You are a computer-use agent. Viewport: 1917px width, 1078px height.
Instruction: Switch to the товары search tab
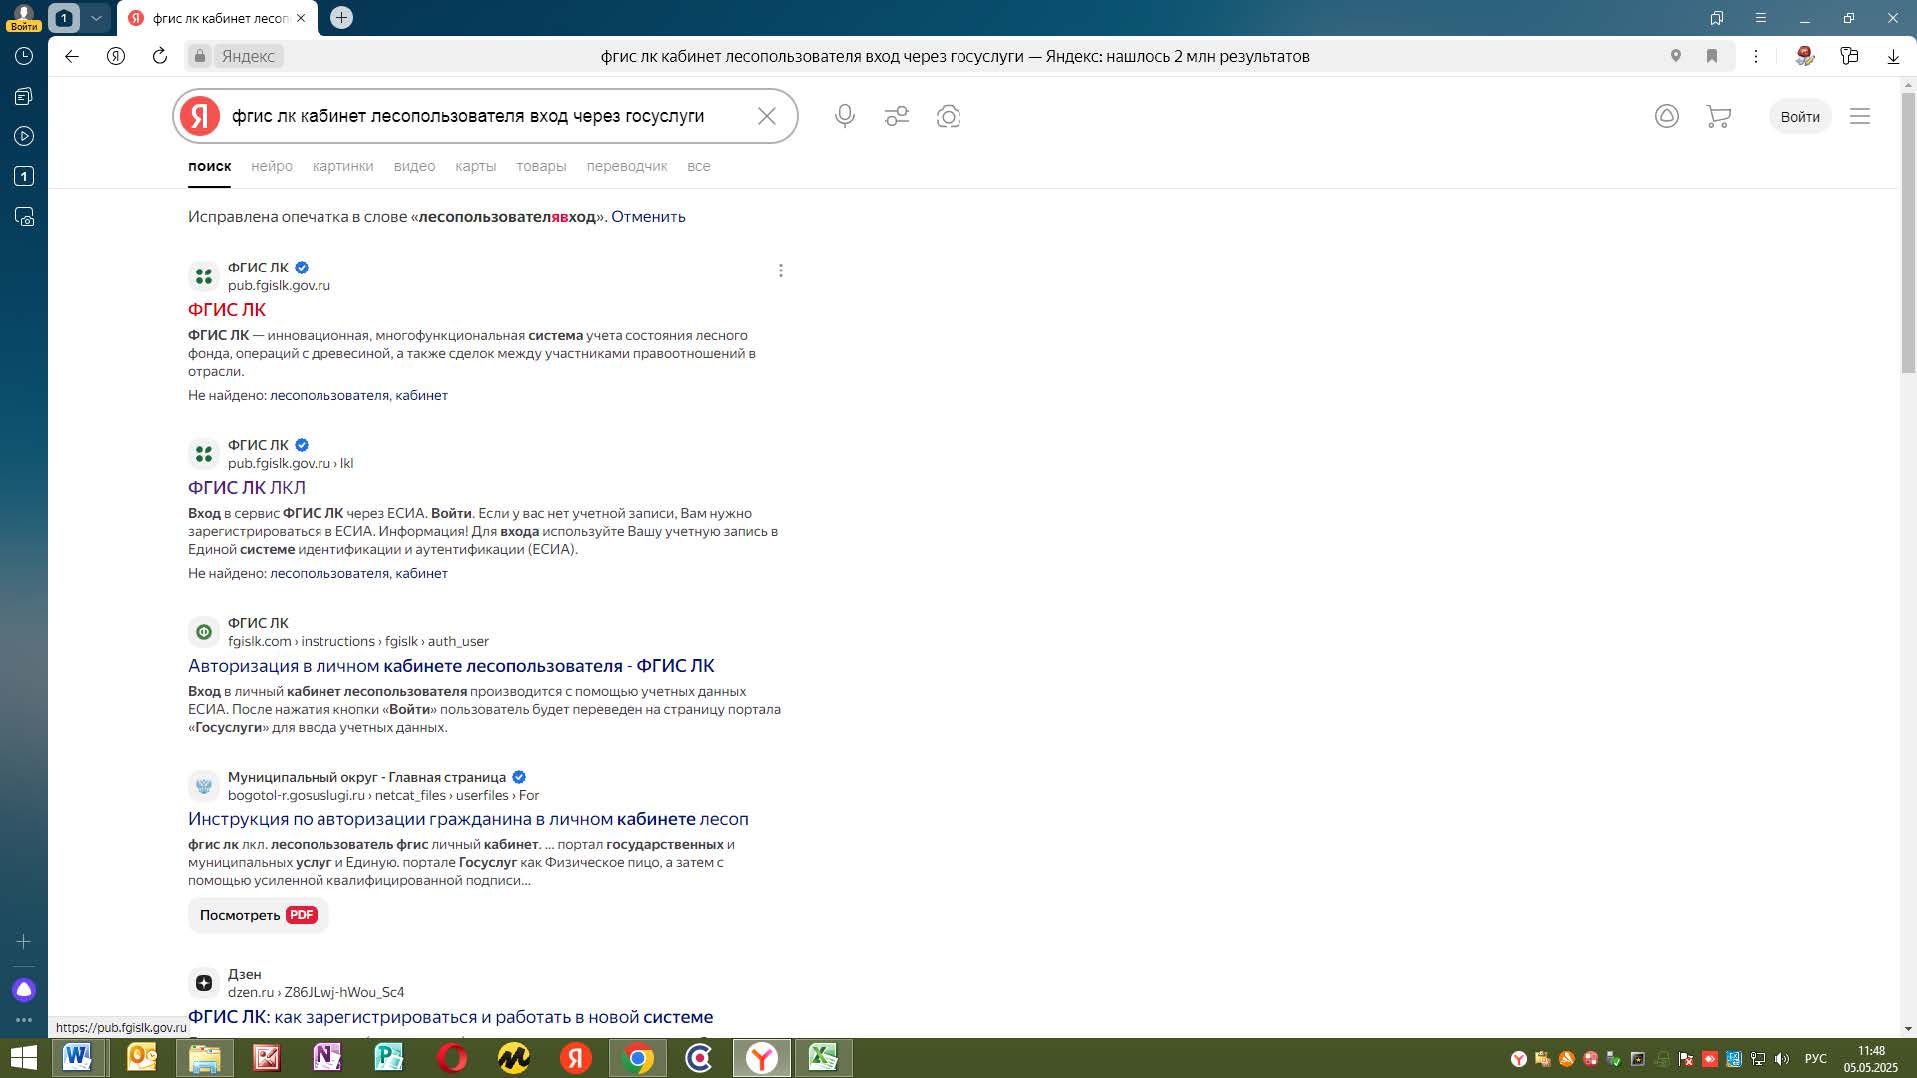pos(541,166)
